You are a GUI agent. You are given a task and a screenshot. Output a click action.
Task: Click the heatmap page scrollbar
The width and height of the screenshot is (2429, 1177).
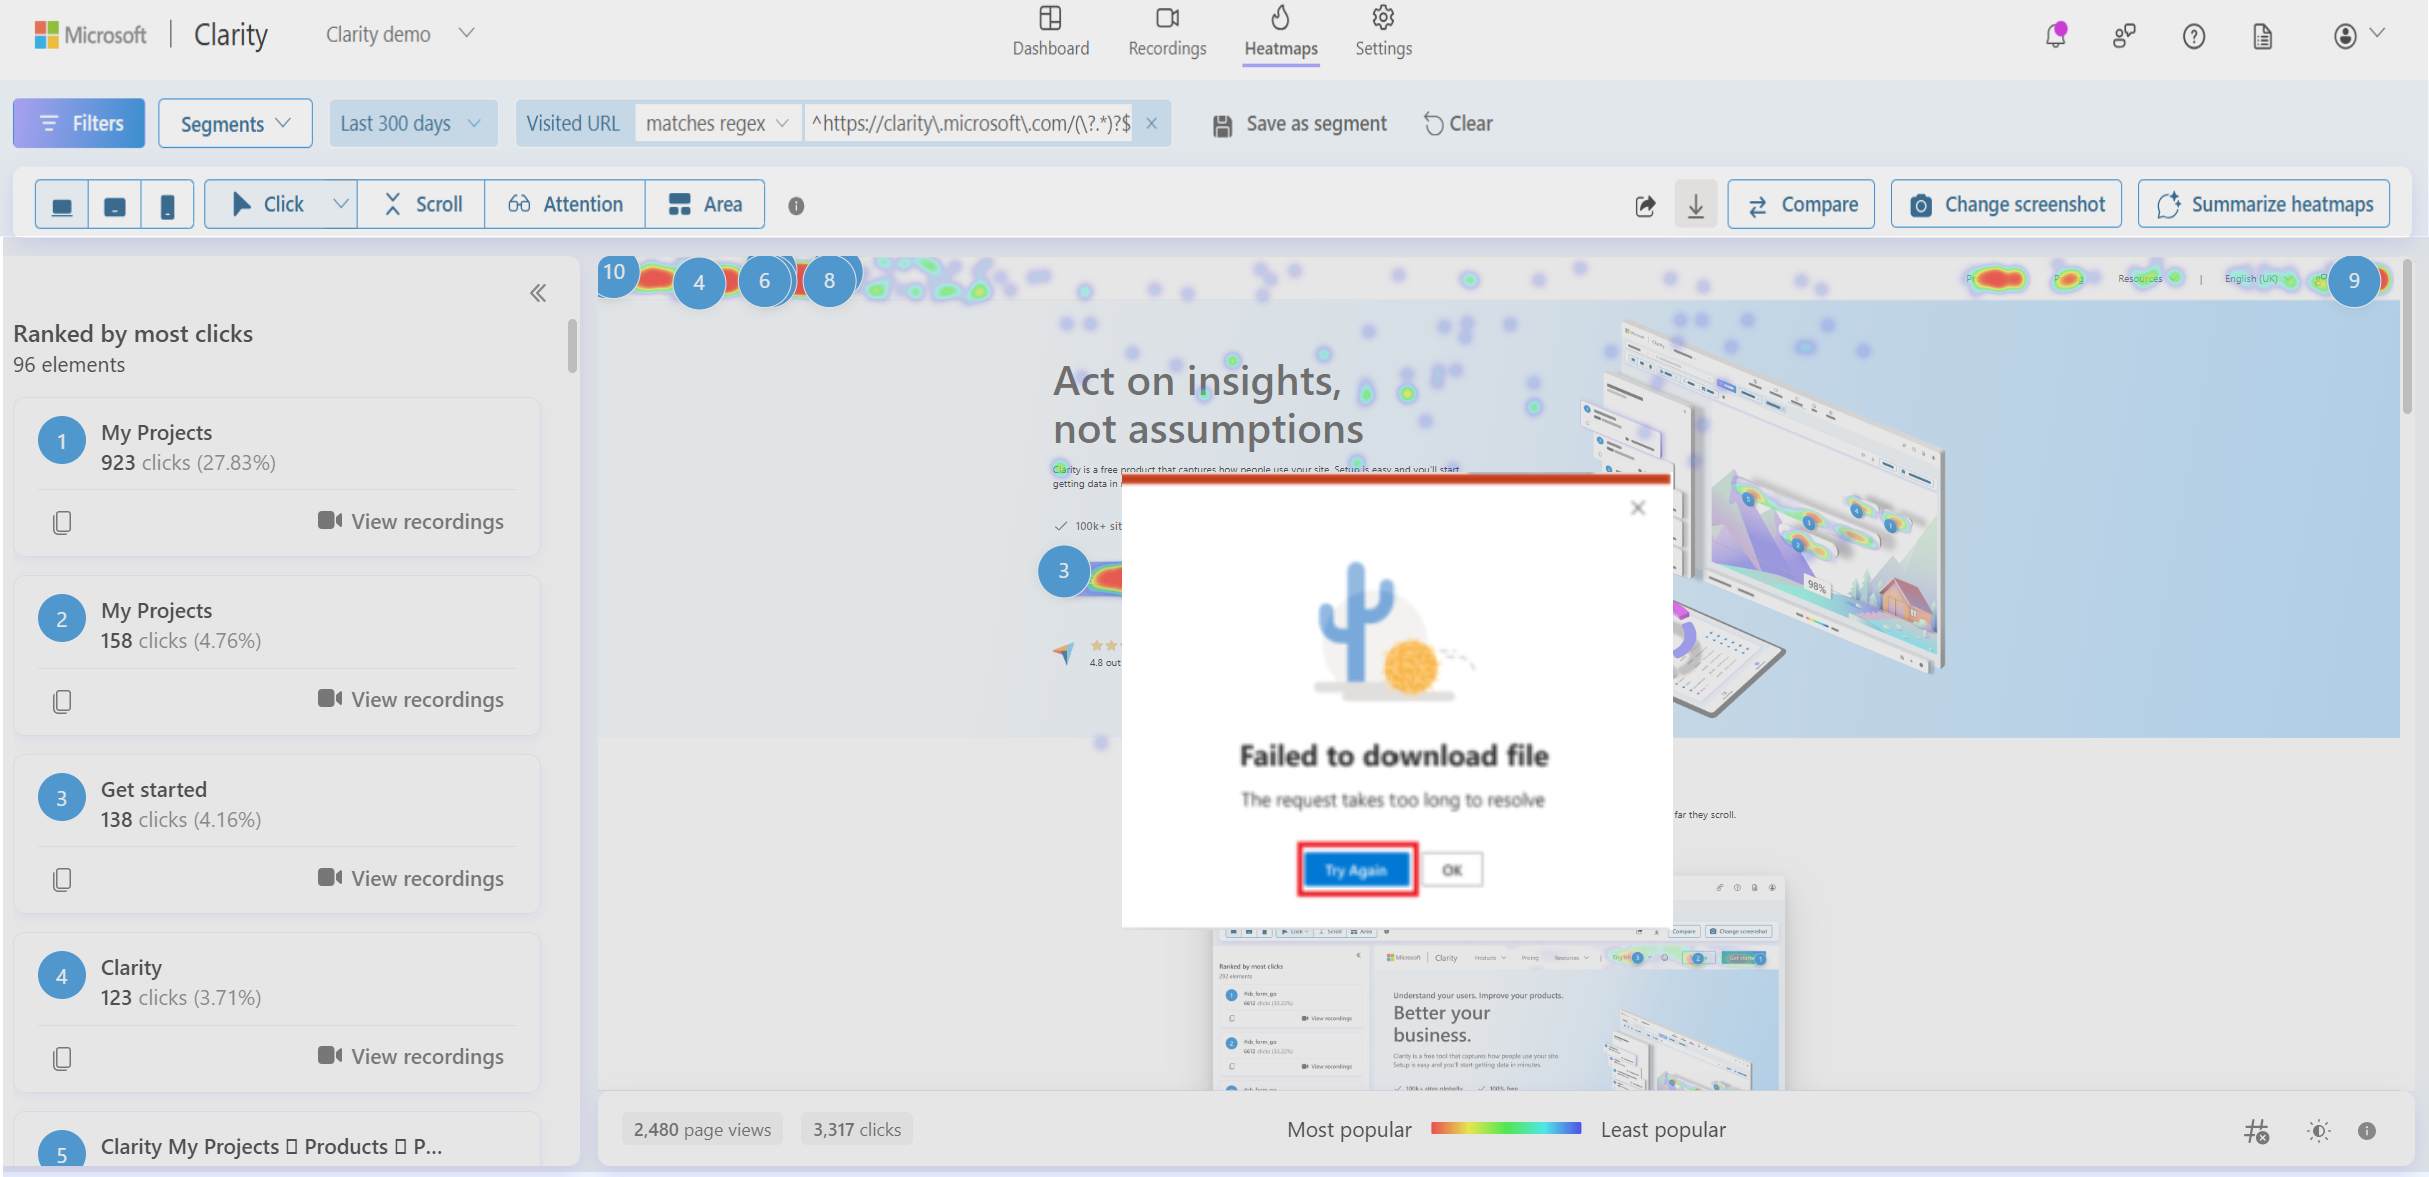click(x=2407, y=337)
